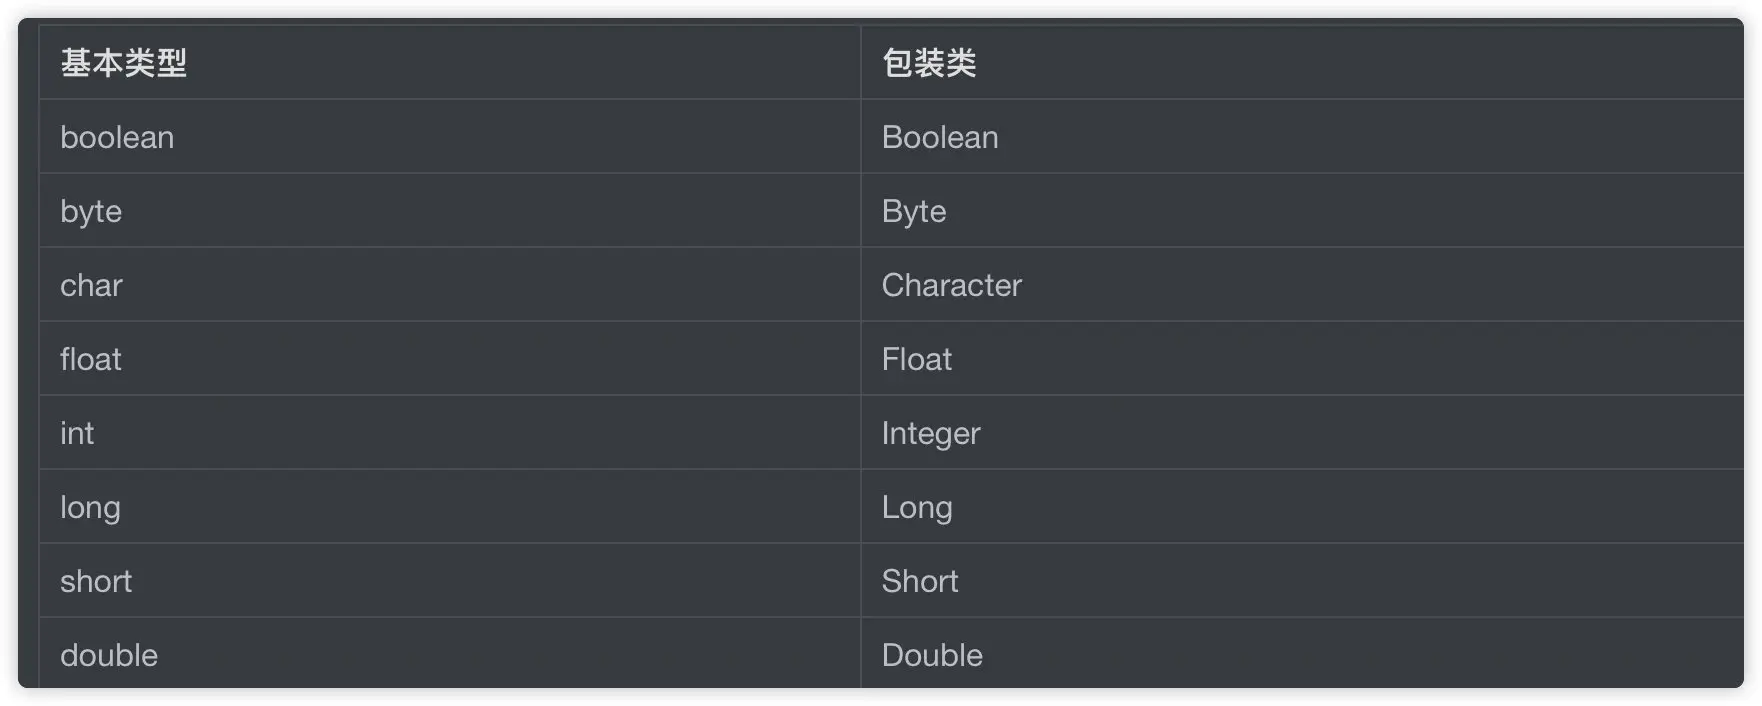Click the byte primitive type cell
The width and height of the screenshot is (1762, 706).
pos(91,211)
